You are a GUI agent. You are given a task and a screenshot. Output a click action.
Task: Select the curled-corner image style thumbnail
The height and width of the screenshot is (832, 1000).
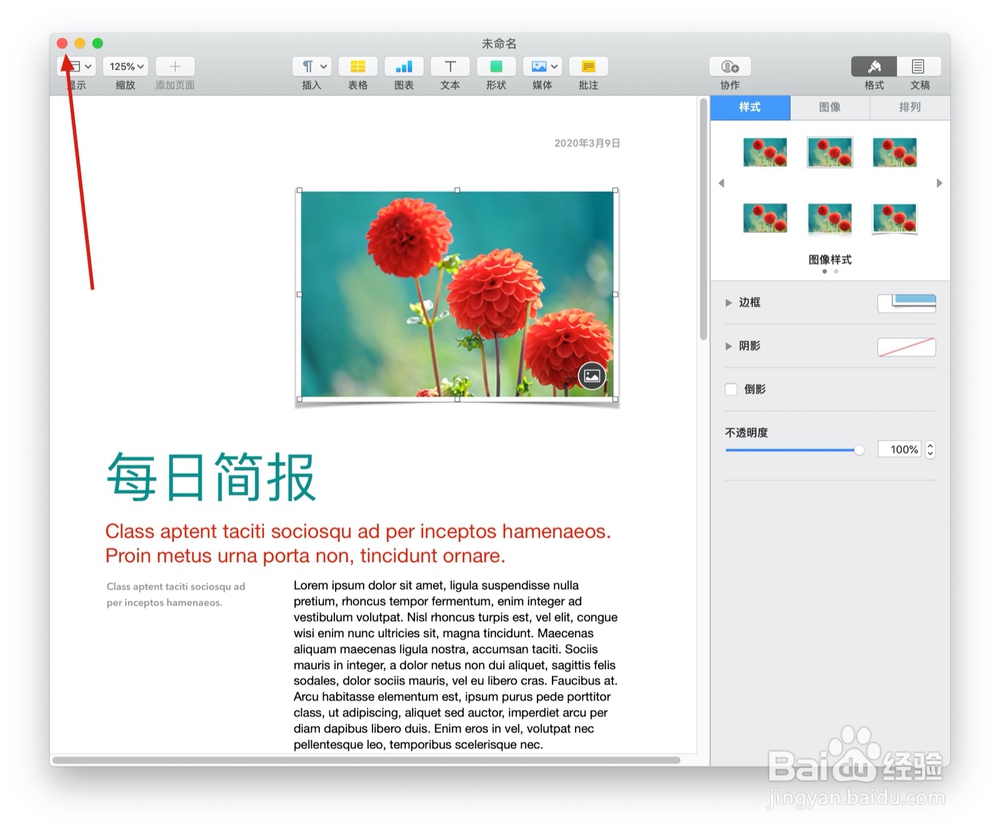click(x=894, y=218)
